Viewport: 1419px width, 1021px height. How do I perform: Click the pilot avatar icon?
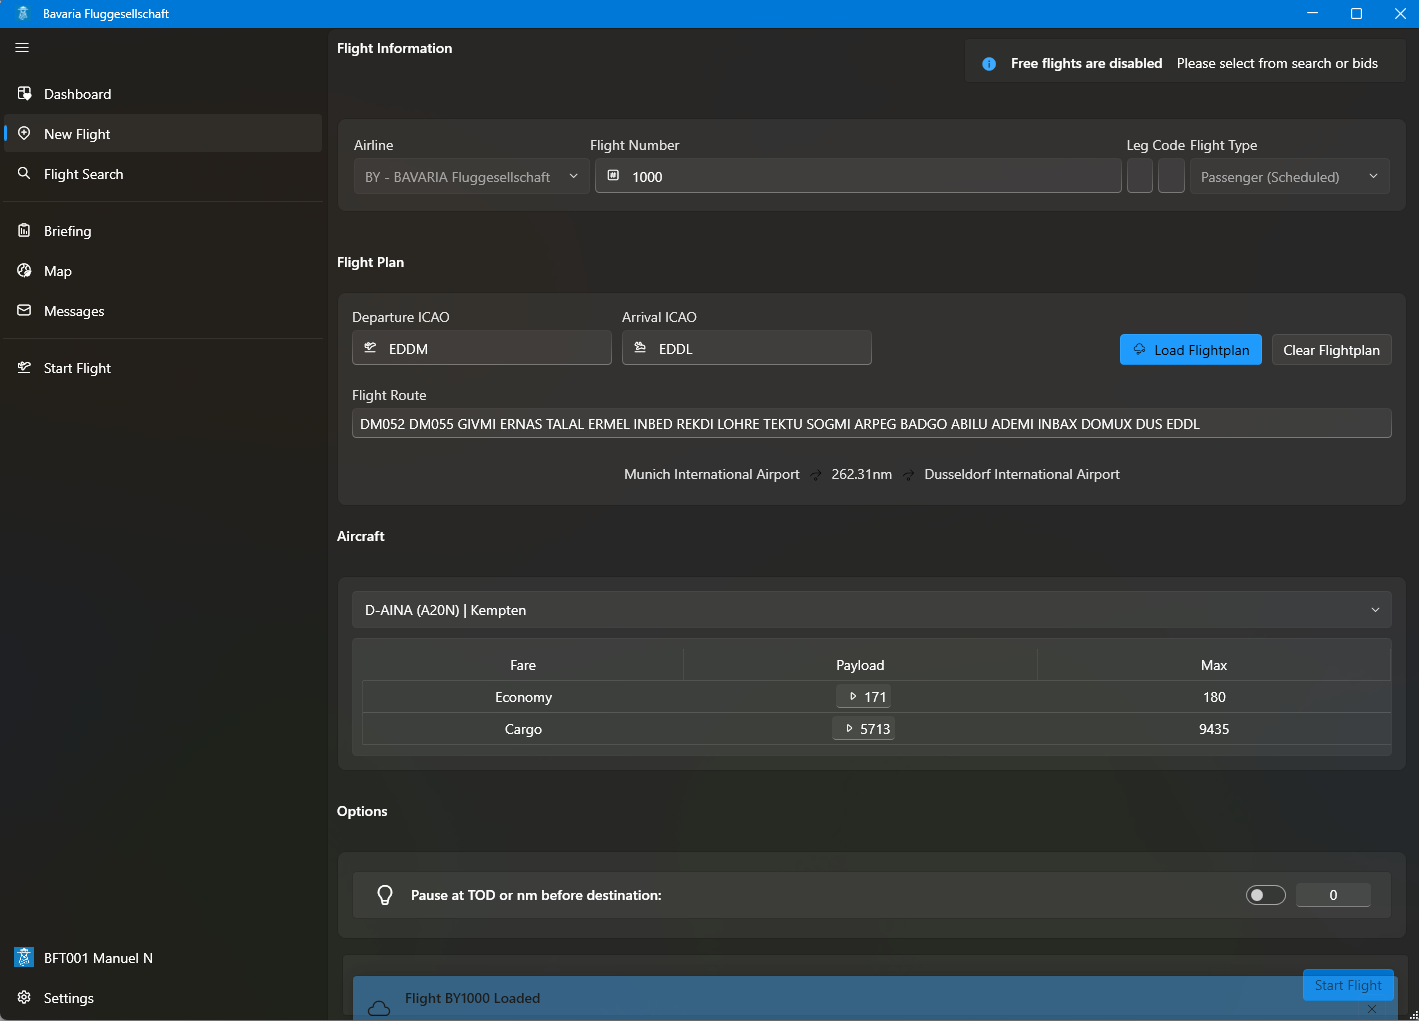[x=24, y=957]
